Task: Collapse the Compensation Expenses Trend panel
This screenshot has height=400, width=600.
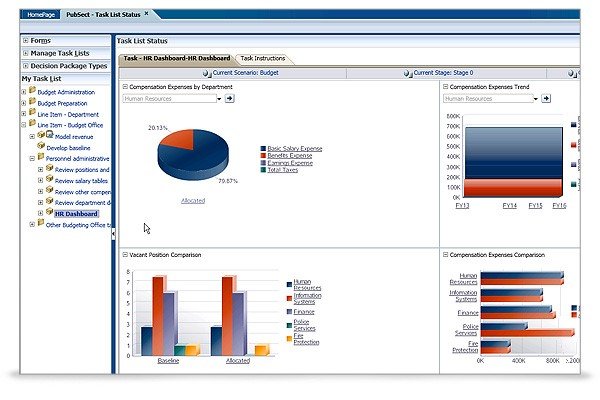Action: (445, 87)
